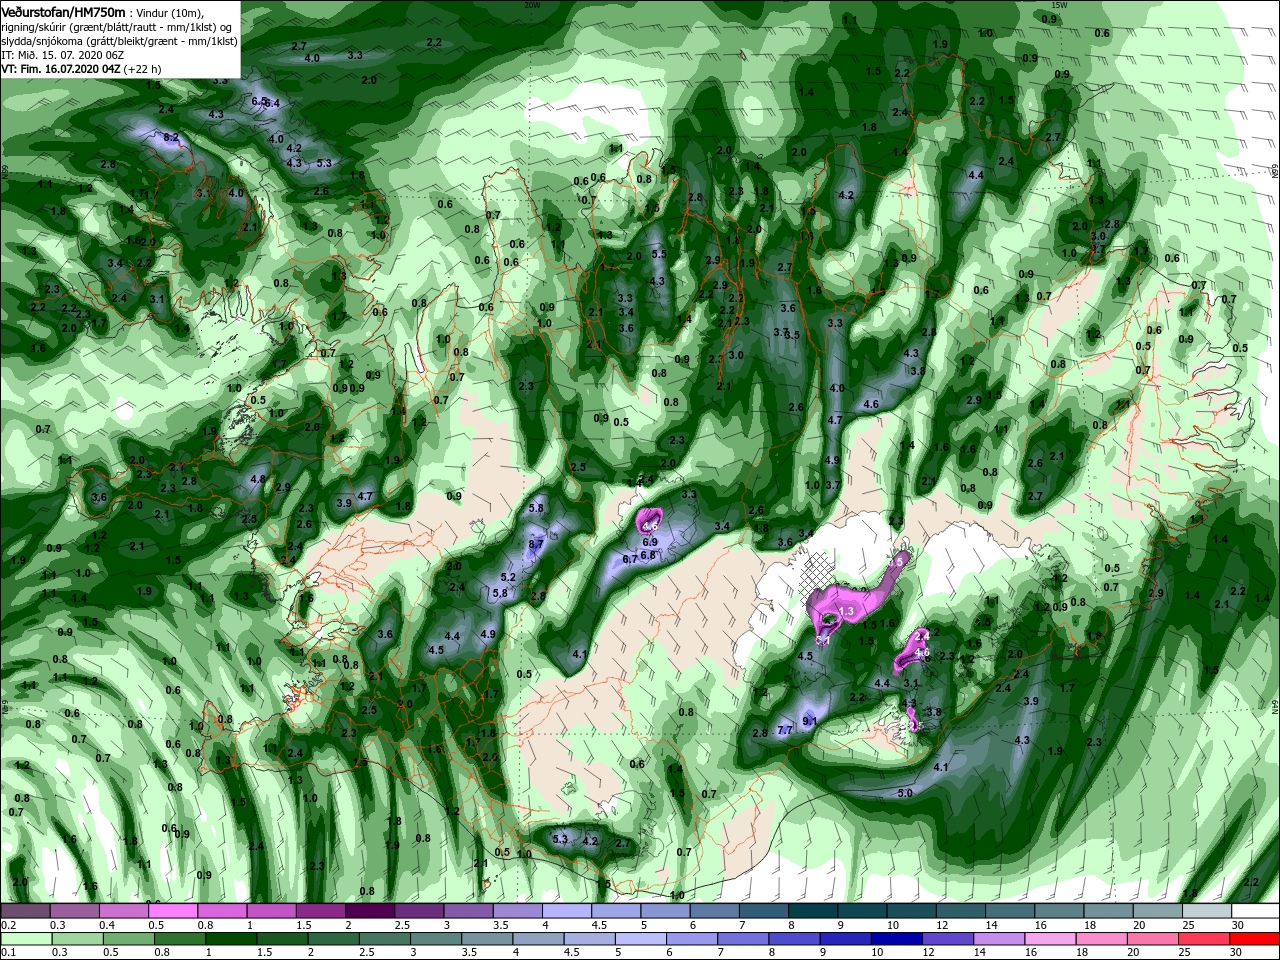This screenshot has width=1280, height=960.
Task: Select the pale grey 25–30 swatch in upper legend row
Action: 1206,911
